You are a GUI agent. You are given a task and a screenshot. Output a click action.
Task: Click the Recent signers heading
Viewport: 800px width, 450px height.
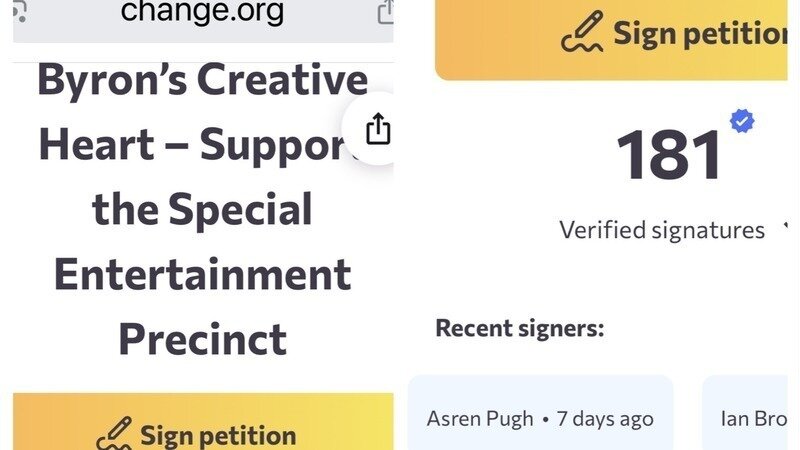(x=520, y=328)
